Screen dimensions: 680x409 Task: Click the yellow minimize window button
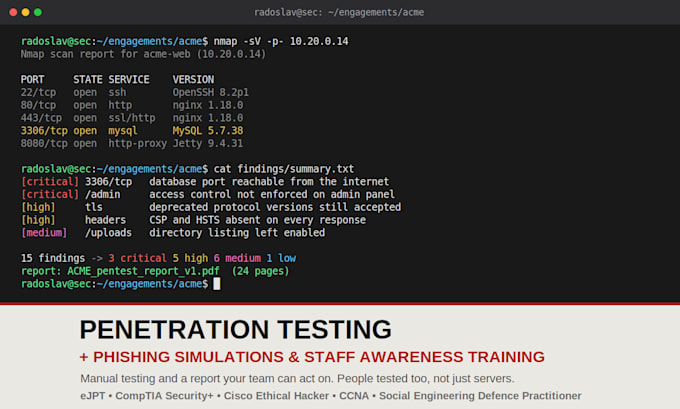(x=26, y=12)
